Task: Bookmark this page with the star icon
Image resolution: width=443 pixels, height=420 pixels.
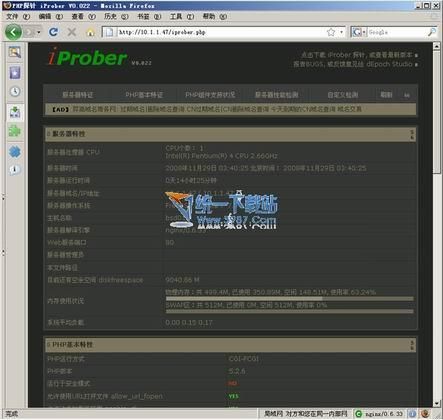Action: [331, 32]
